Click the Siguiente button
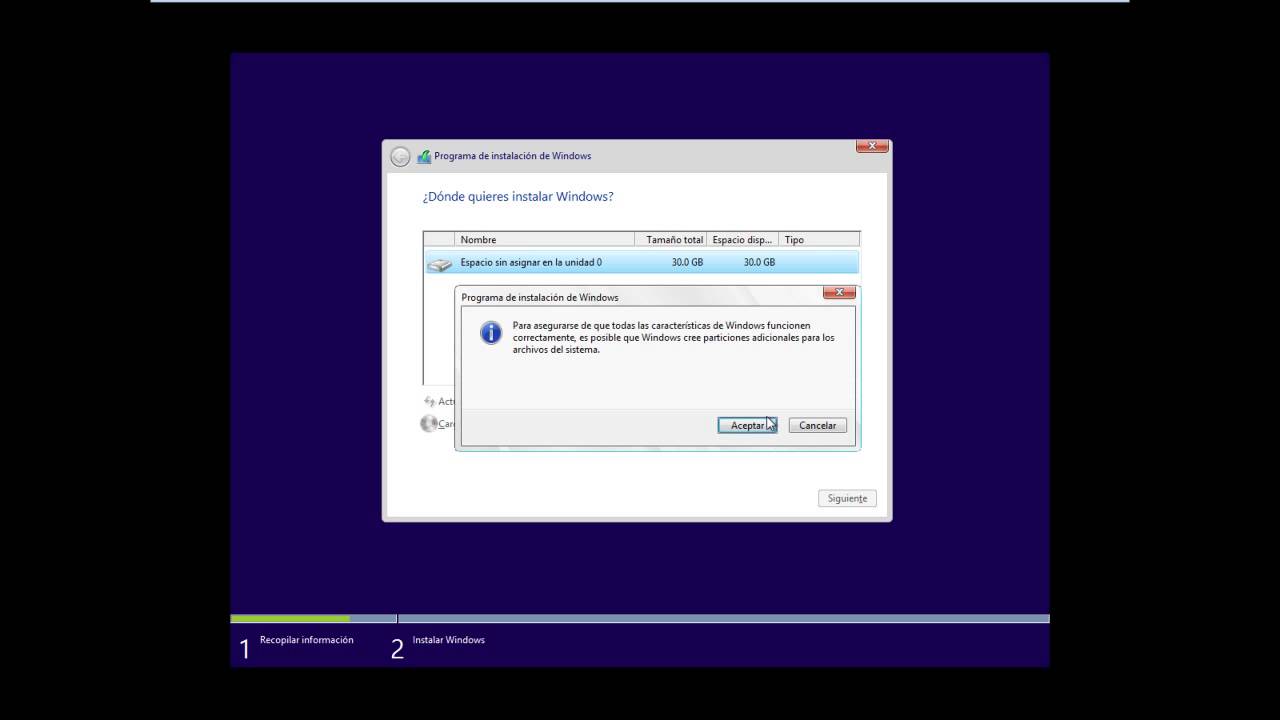 pos(847,498)
